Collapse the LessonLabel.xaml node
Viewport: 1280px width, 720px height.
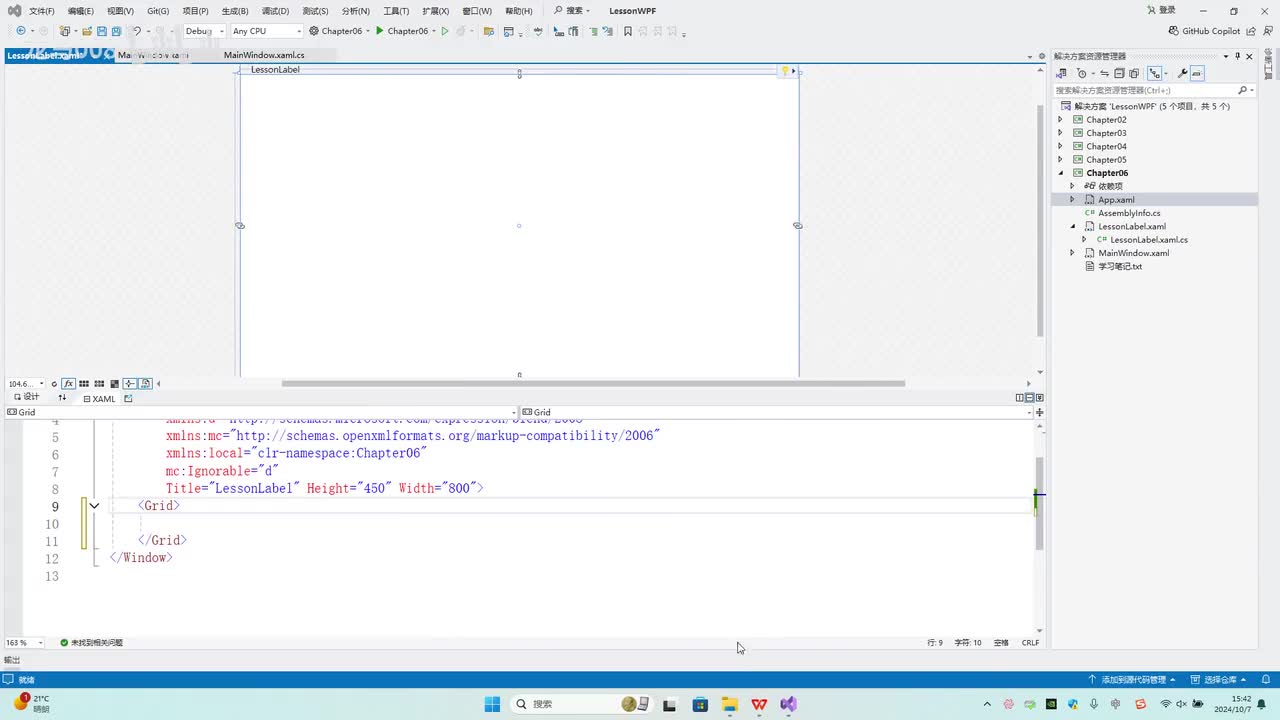tap(1072, 226)
